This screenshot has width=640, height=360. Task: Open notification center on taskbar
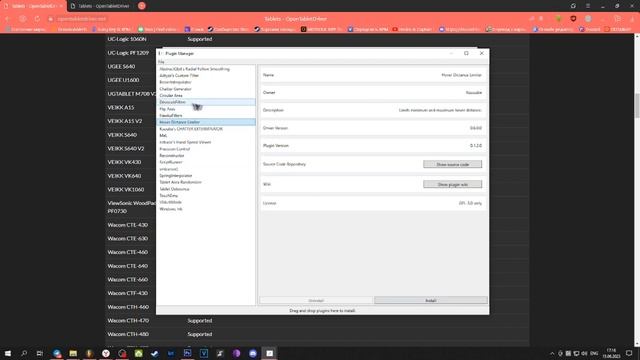(629, 353)
